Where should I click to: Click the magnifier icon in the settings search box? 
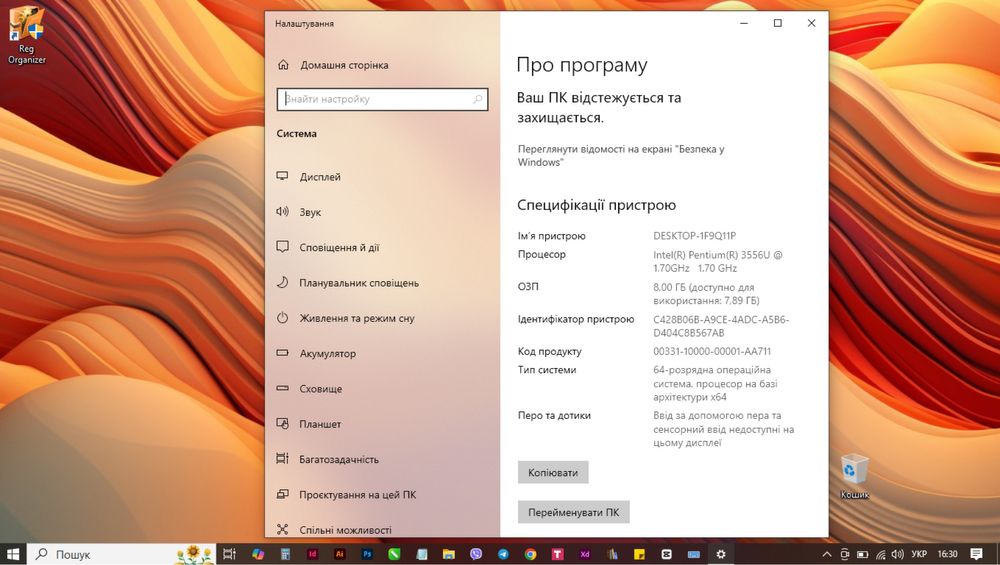click(478, 99)
